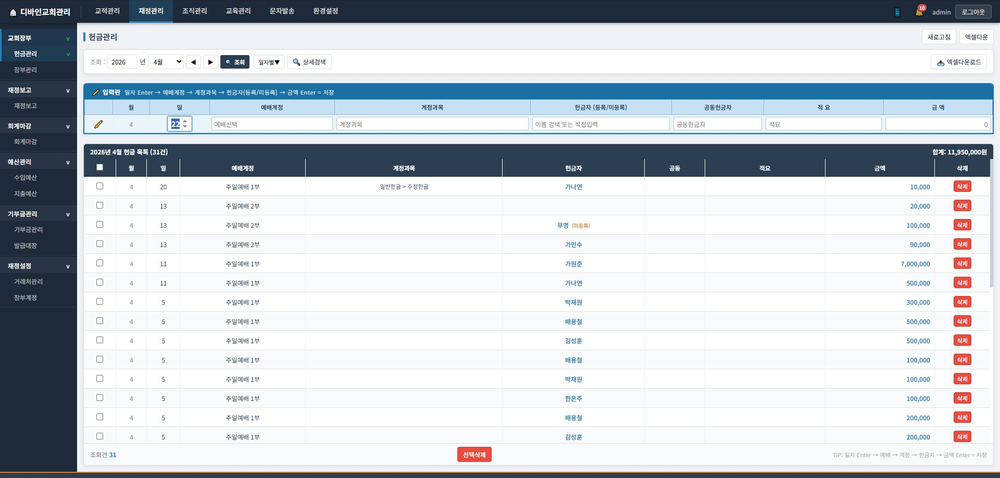Switch to the 조직관리 top menu
This screenshot has height=478, width=1000.
195,11
